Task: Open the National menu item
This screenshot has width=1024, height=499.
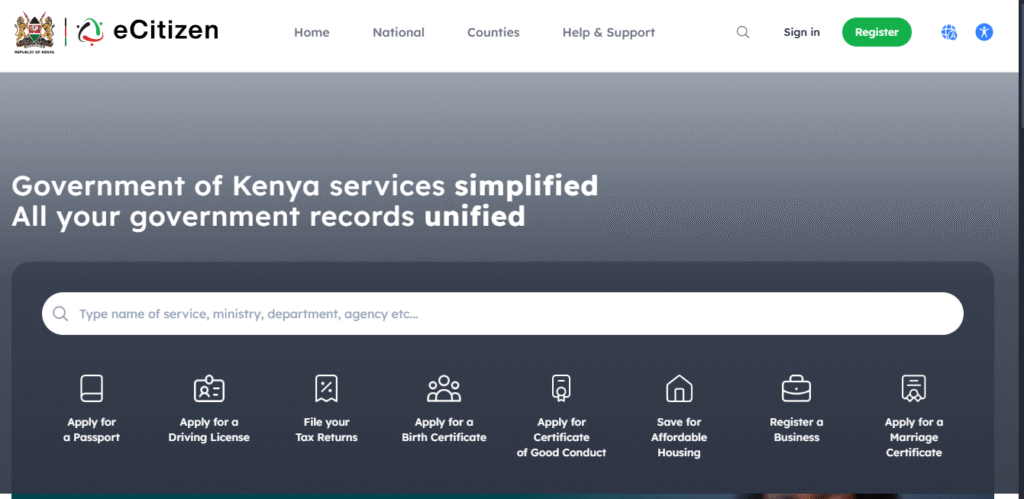Action: click(398, 32)
